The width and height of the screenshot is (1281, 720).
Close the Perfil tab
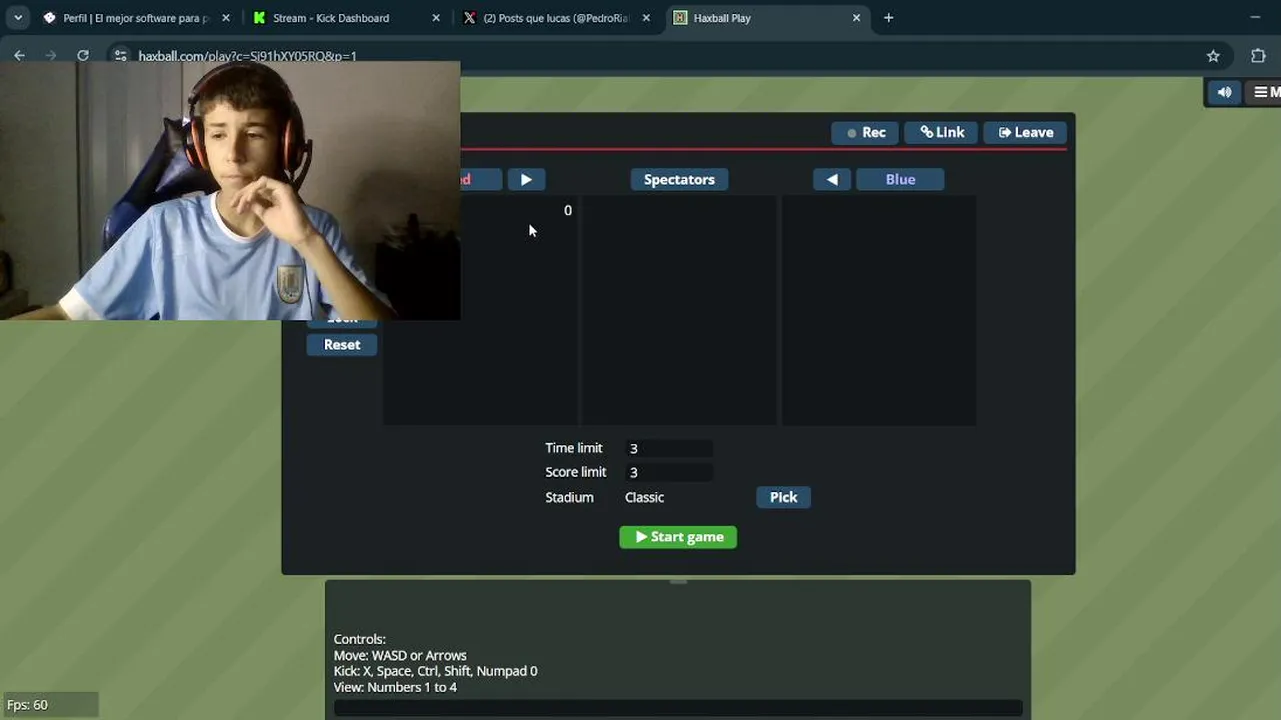(x=226, y=18)
